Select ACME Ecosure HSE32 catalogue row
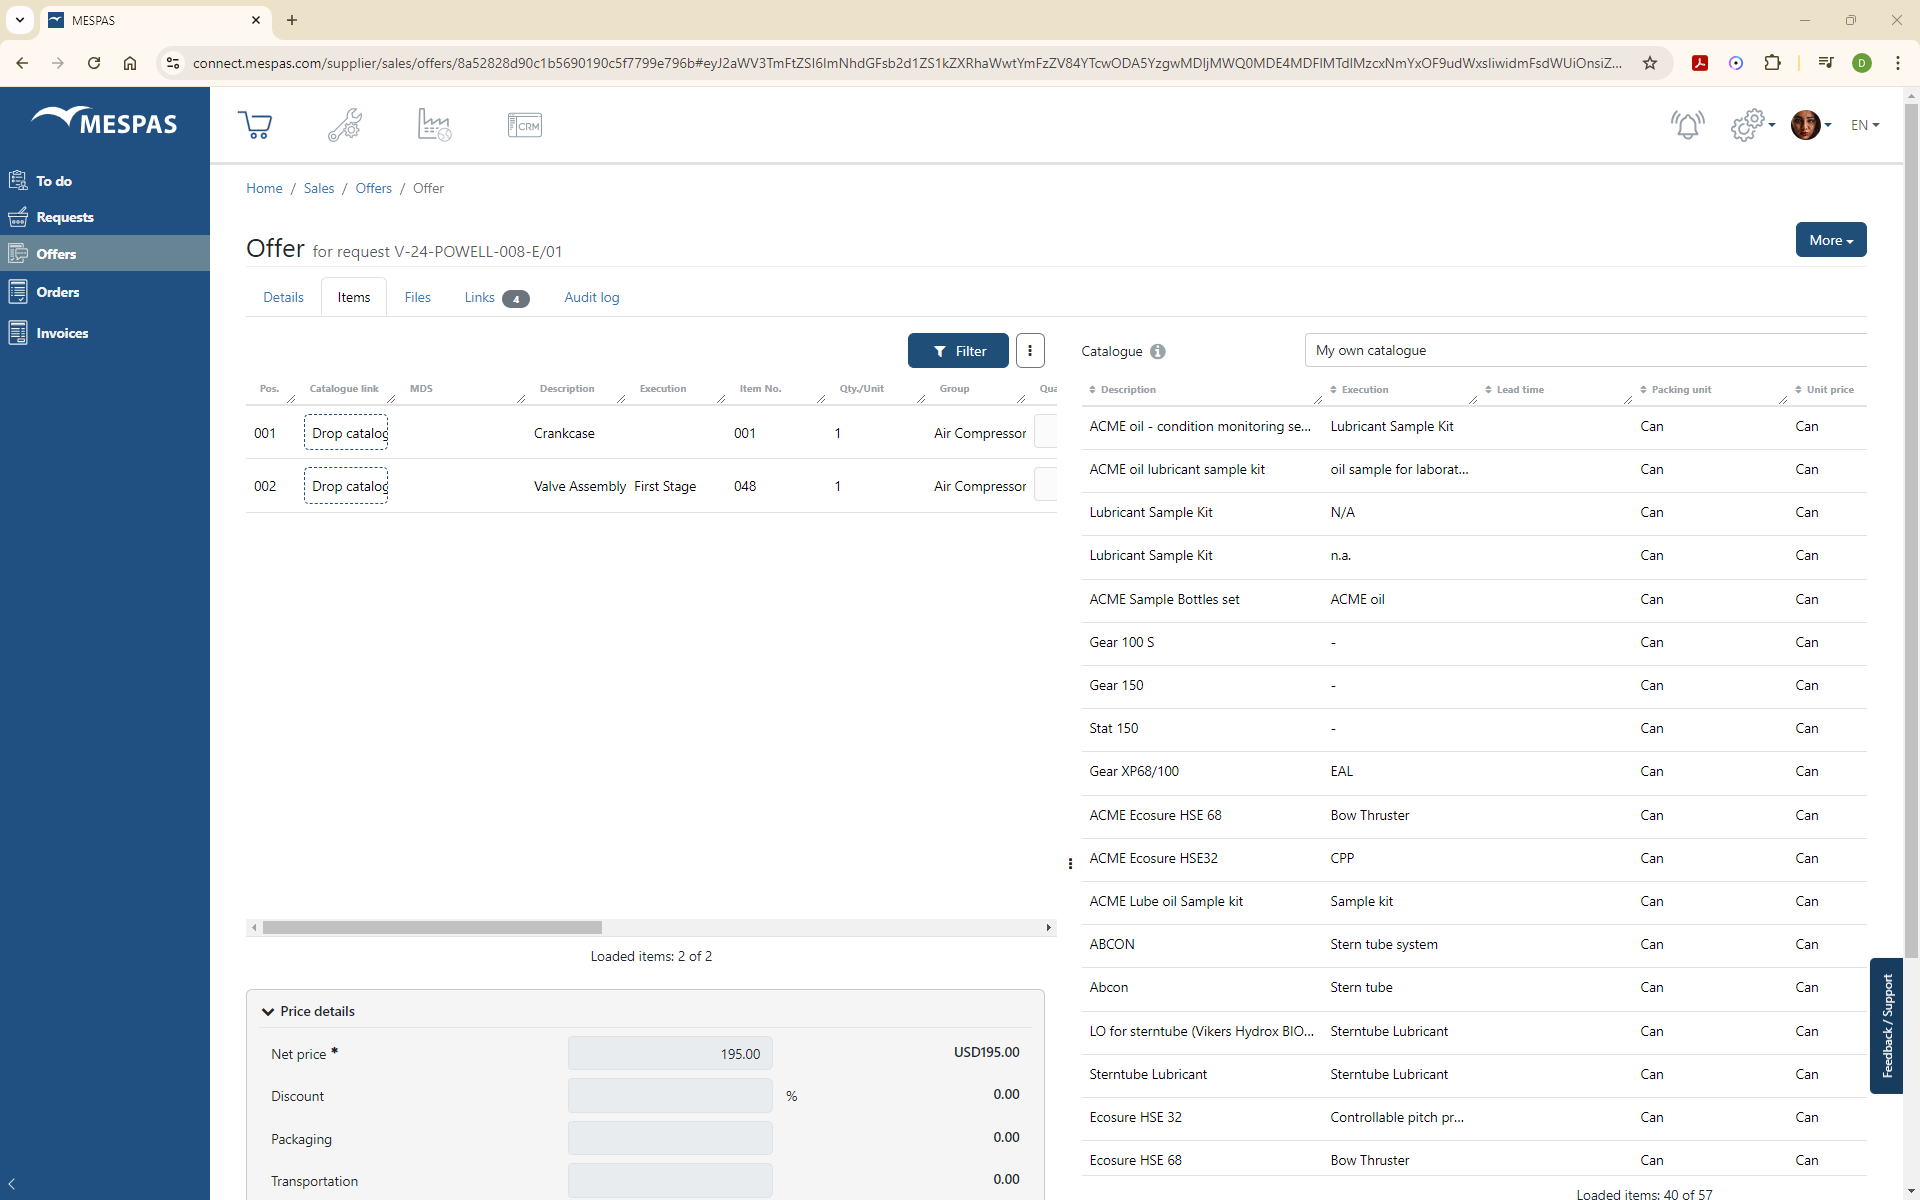The image size is (1920, 1200). (x=1474, y=858)
